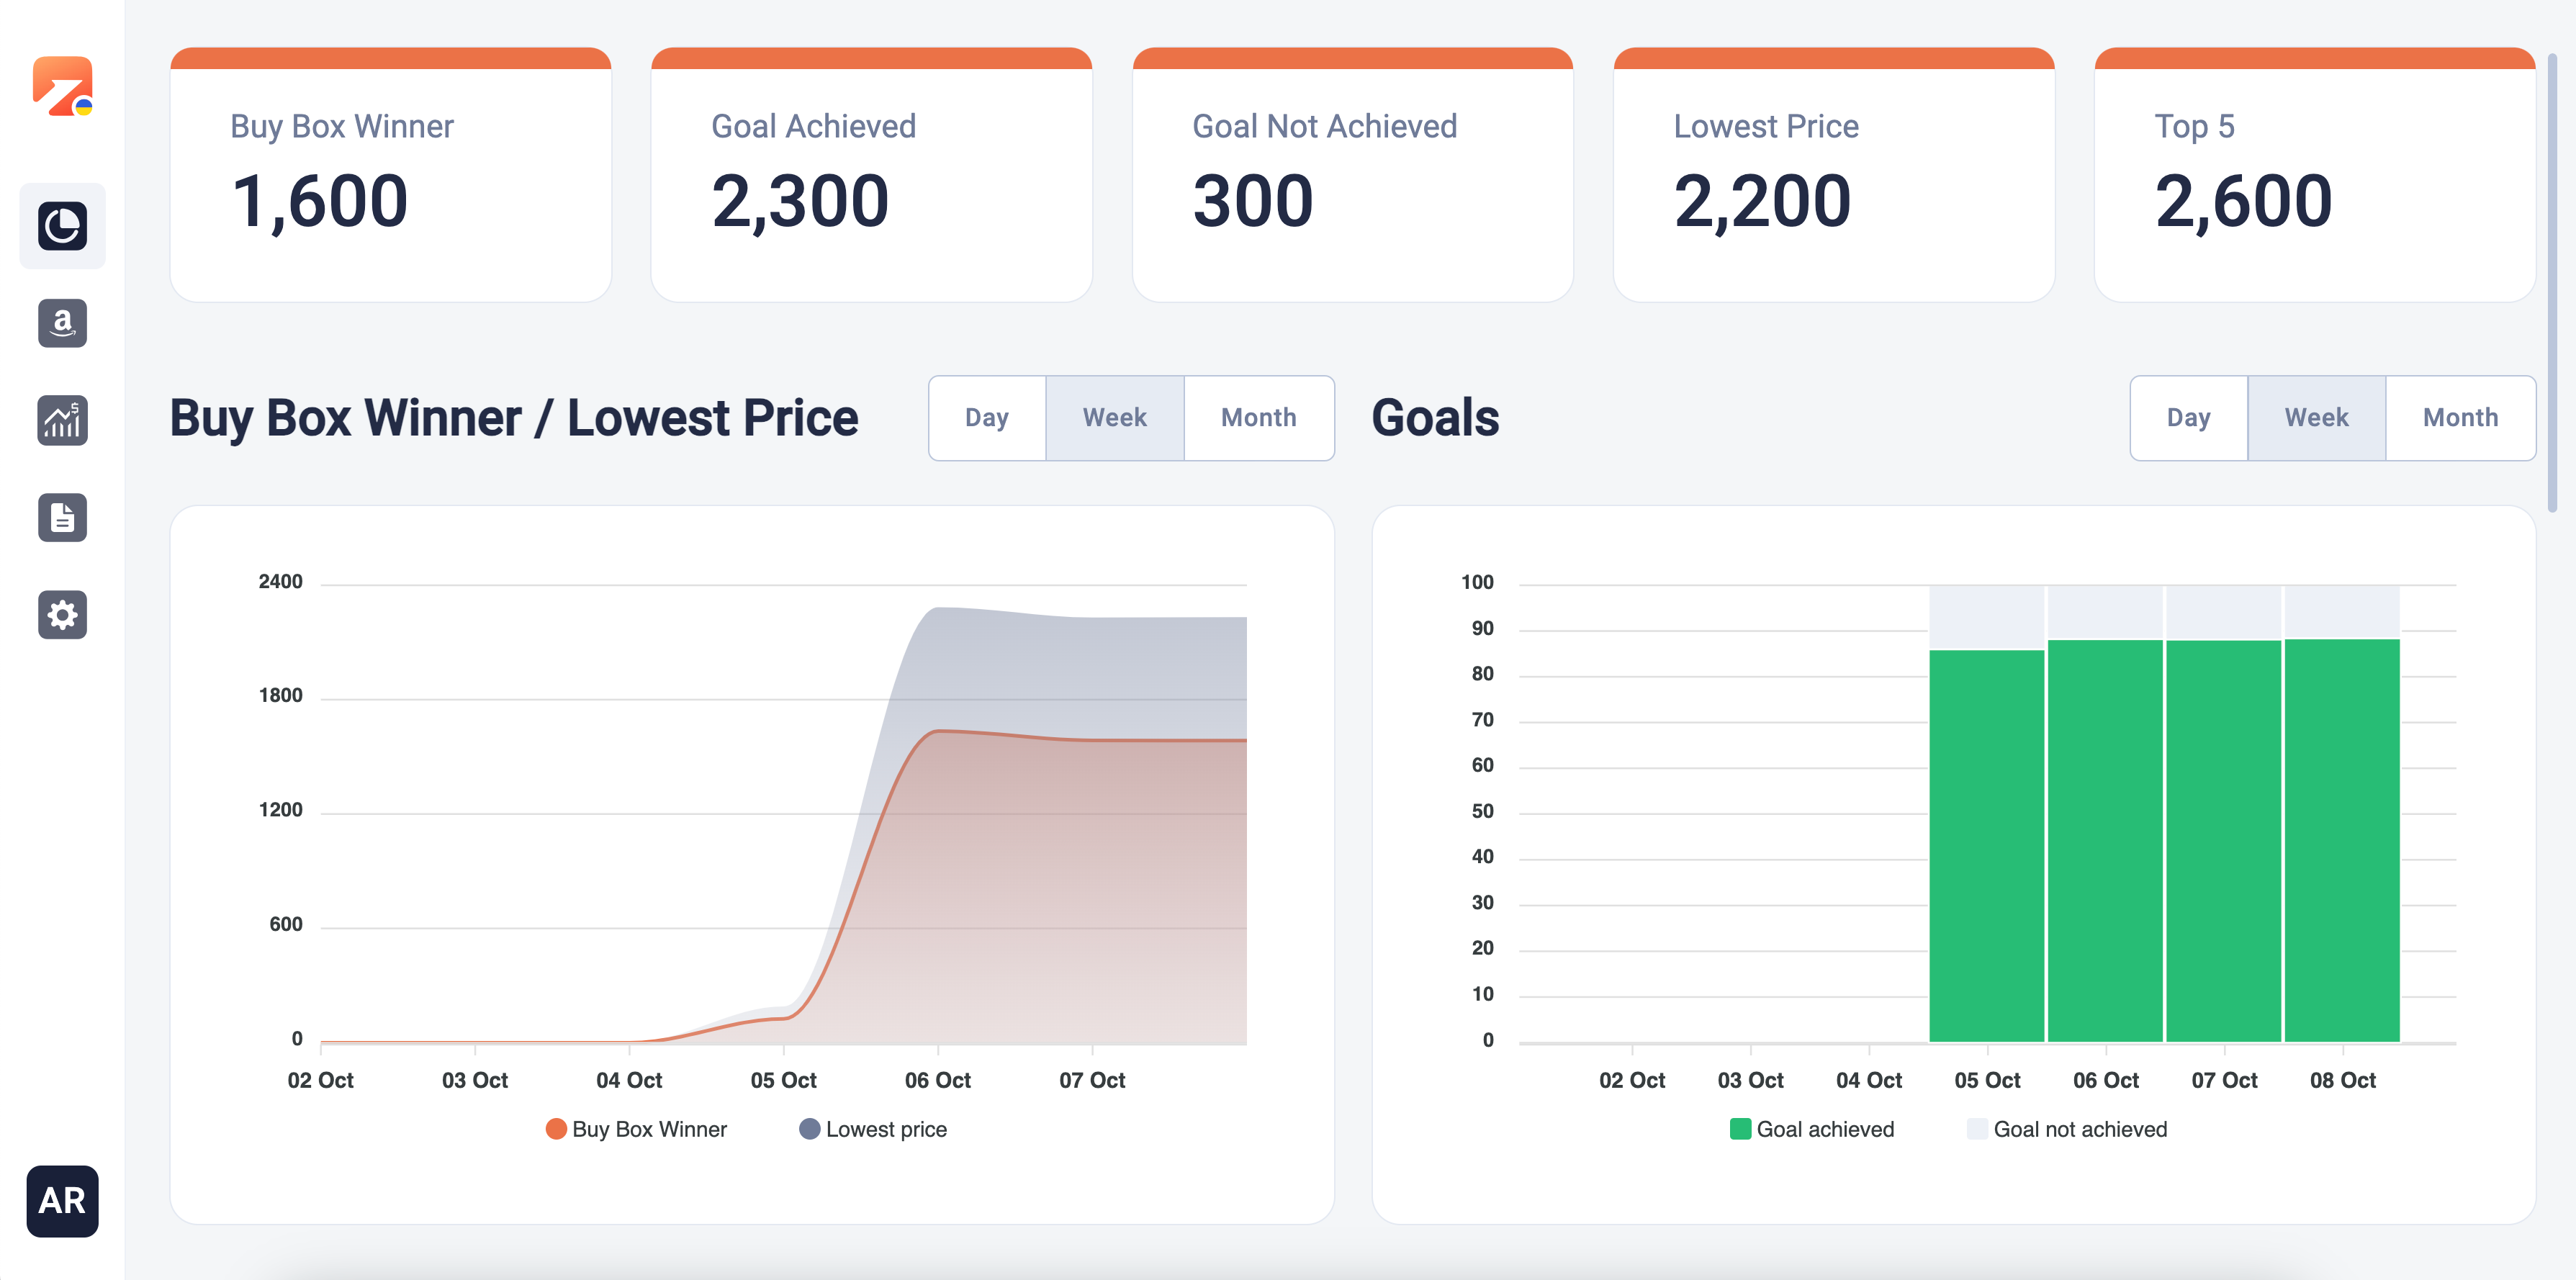
Task: Open the price analytics chart icon
Action: tap(62, 420)
